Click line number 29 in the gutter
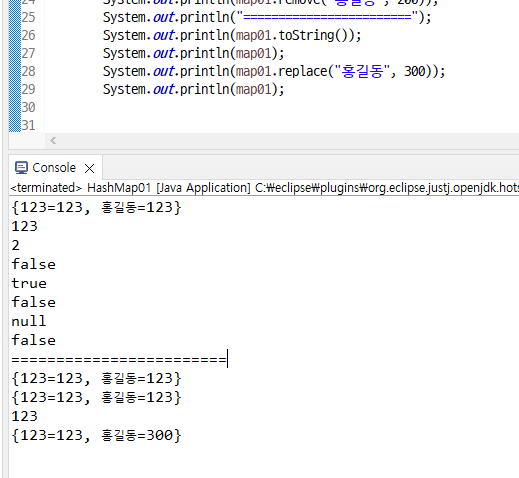The image size is (519, 478). 28,89
